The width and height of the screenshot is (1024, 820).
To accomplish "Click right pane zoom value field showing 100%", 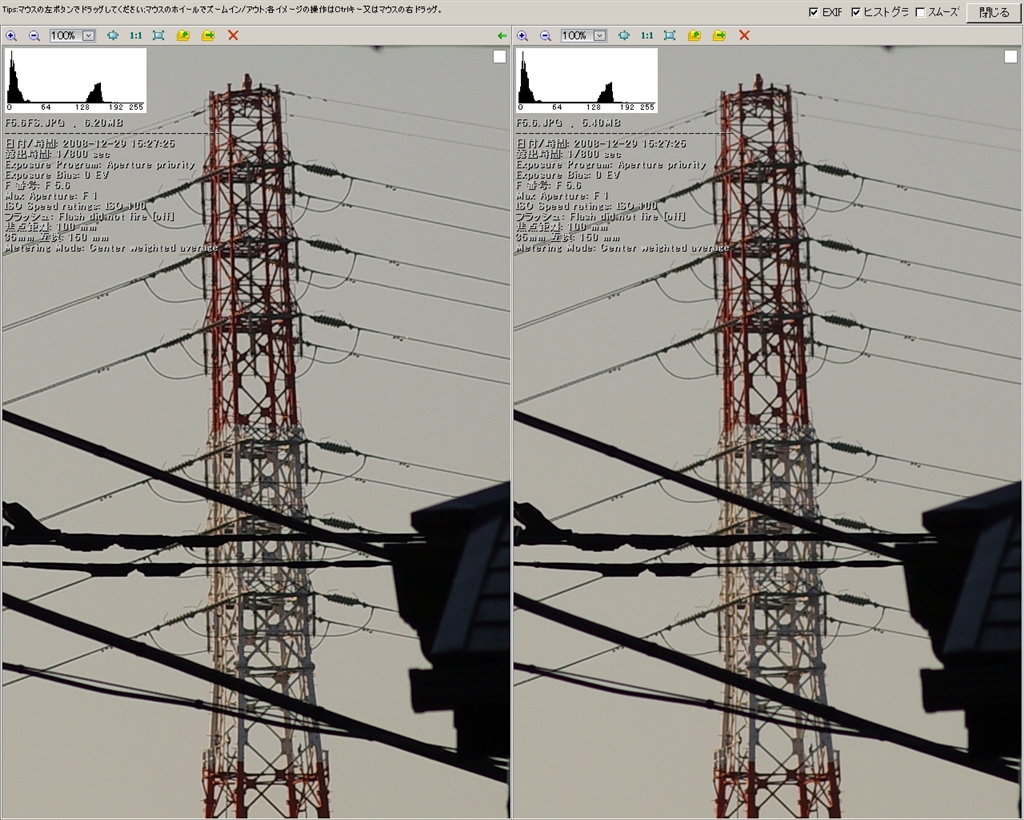I will coord(577,36).
